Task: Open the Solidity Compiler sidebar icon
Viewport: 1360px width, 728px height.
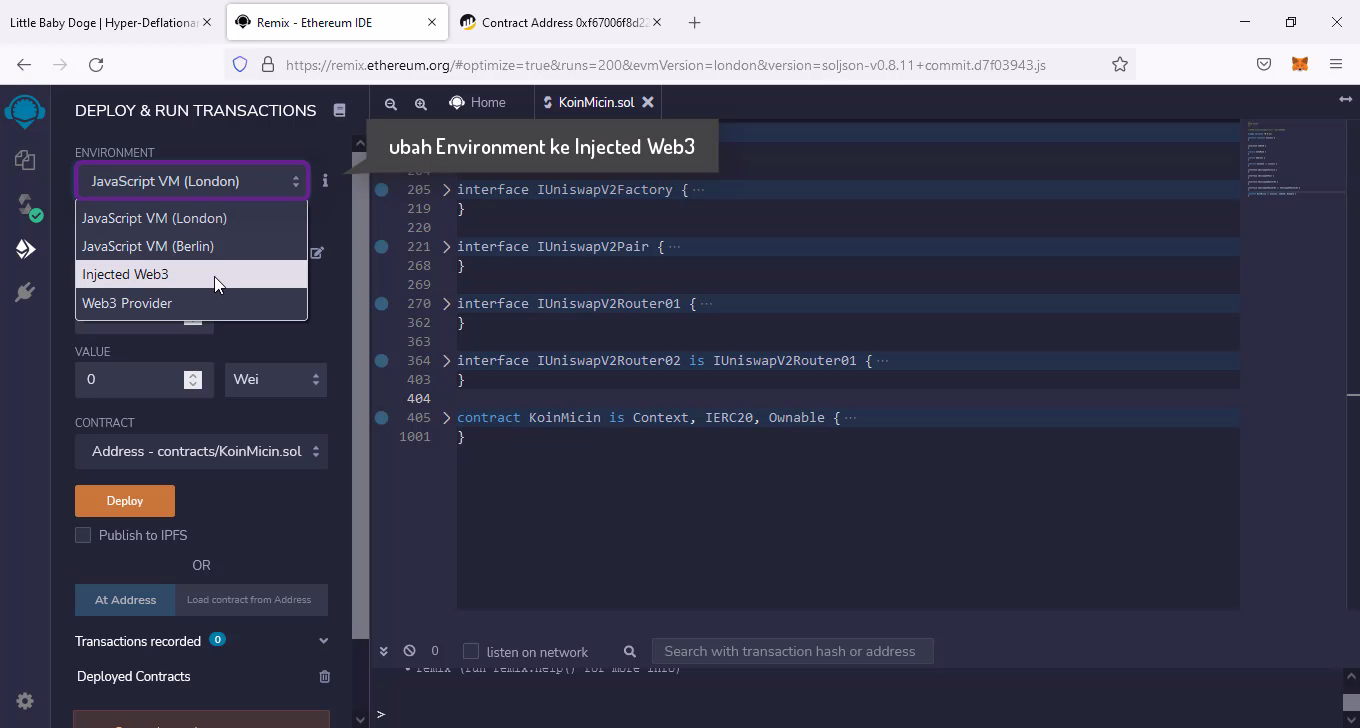Action: click(x=25, y=205)
